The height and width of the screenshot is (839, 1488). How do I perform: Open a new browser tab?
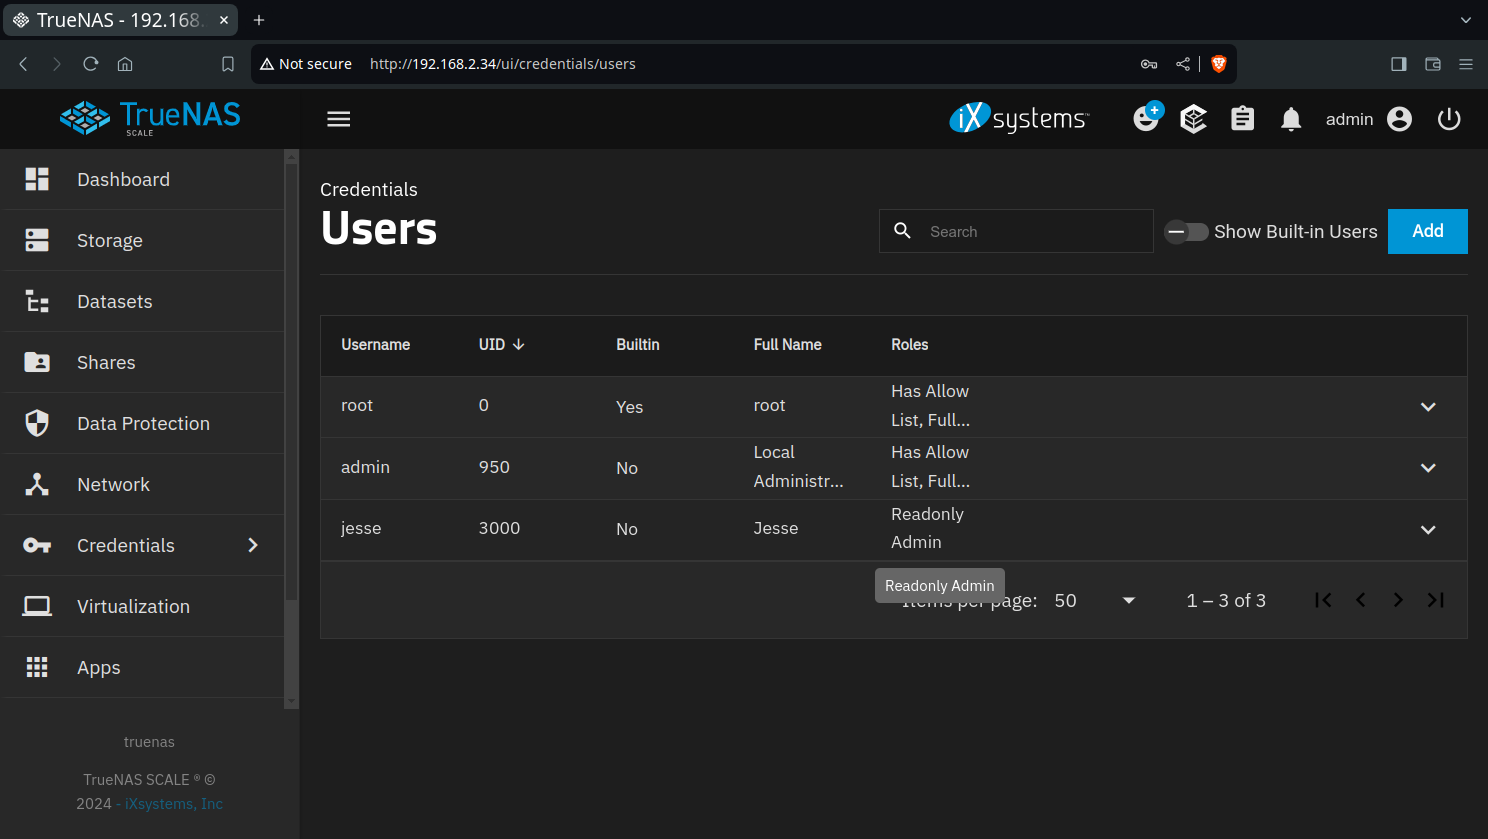pyautogui.click(x=259, y=20)
